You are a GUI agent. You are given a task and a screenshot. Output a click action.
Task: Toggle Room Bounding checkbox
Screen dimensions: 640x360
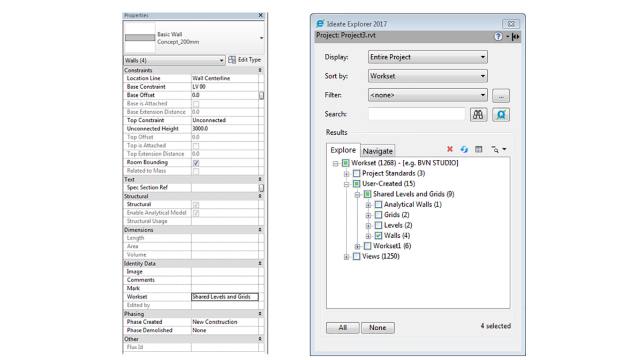coord(196,163)
